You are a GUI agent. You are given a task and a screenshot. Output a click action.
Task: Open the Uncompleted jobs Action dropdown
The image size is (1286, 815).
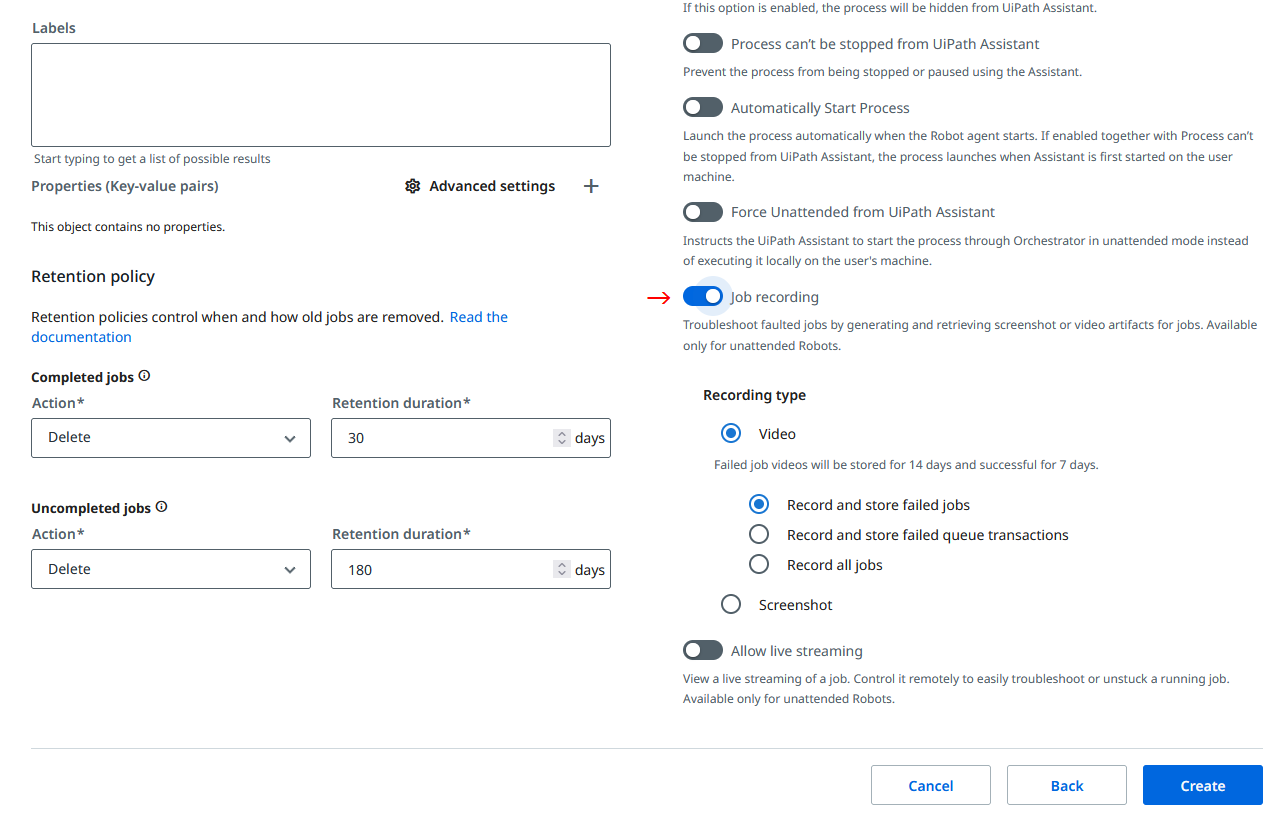[x=171, y=569]
